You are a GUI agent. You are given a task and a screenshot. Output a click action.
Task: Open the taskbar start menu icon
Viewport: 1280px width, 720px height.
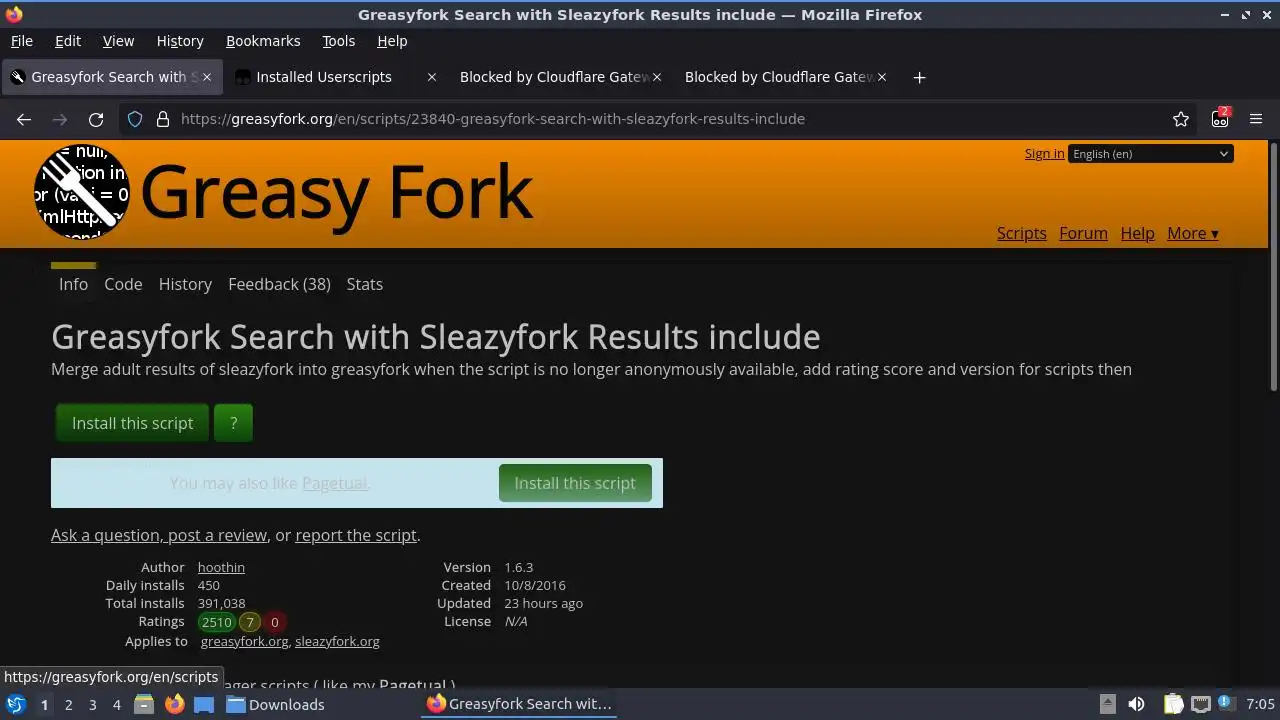(15, 704)
